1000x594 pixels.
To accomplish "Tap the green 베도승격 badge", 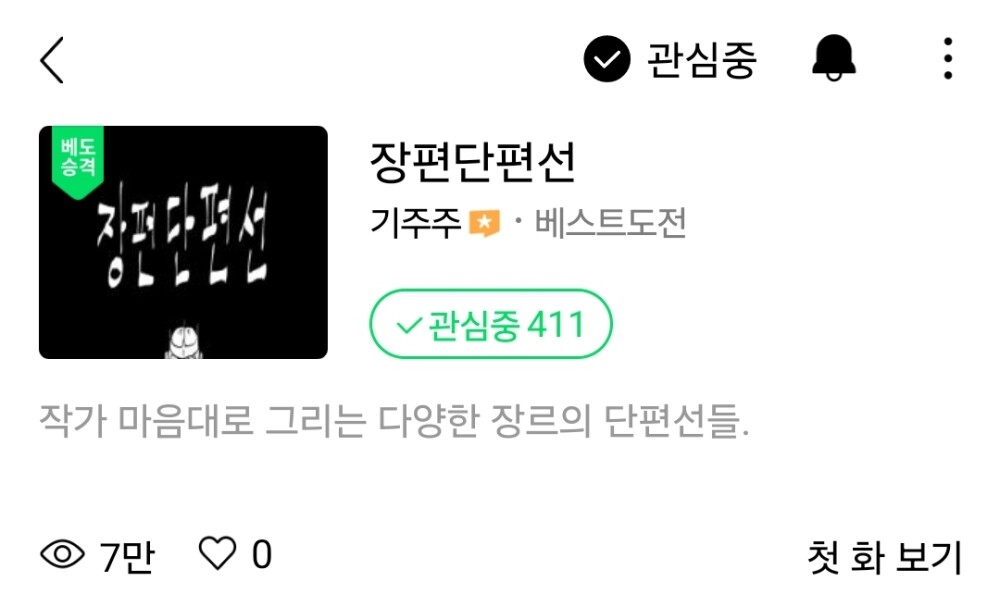I will (78, 161).
